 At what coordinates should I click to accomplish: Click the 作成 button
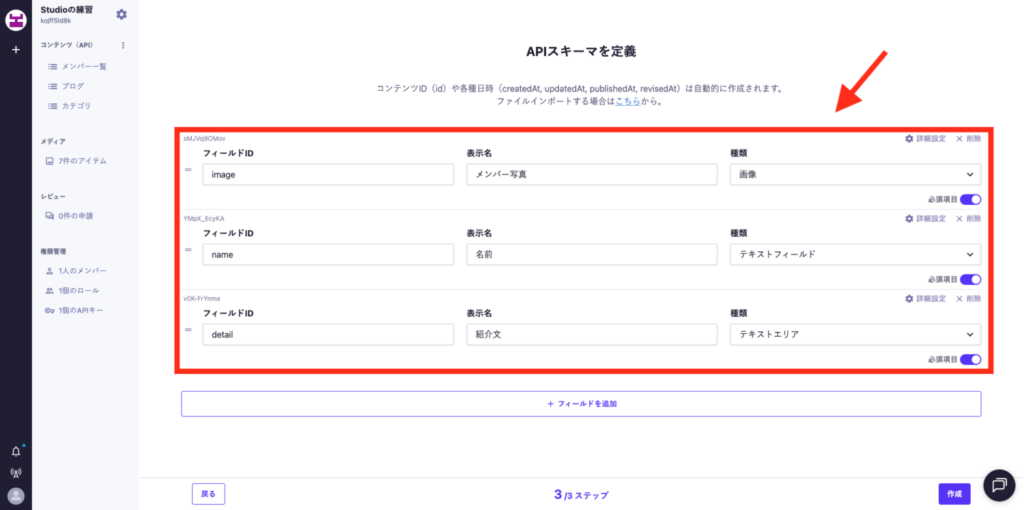coord(954,494)
